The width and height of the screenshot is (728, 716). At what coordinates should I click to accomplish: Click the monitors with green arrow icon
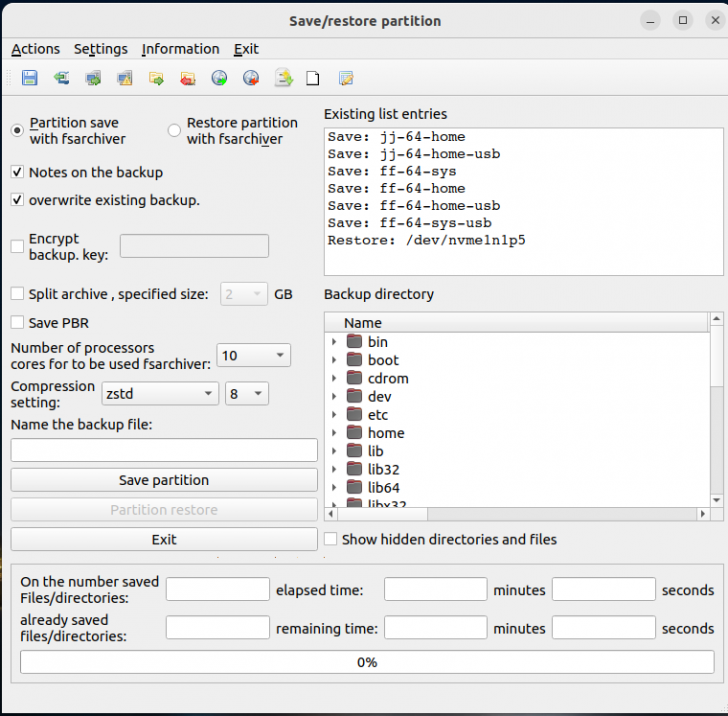pos(93,78)
